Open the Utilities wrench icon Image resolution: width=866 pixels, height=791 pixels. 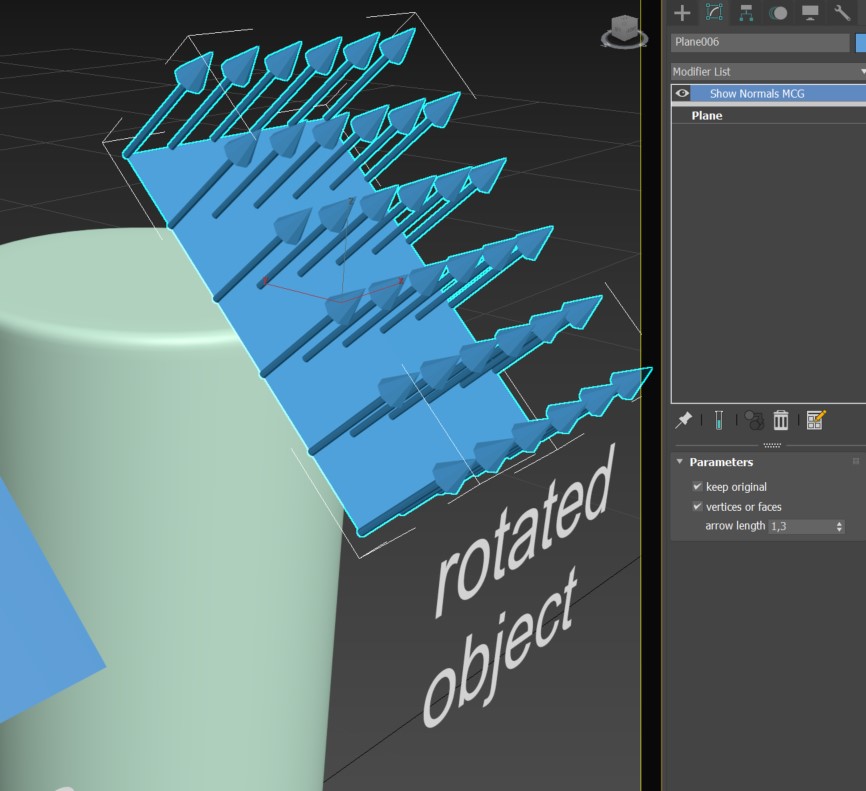point(842,13)
